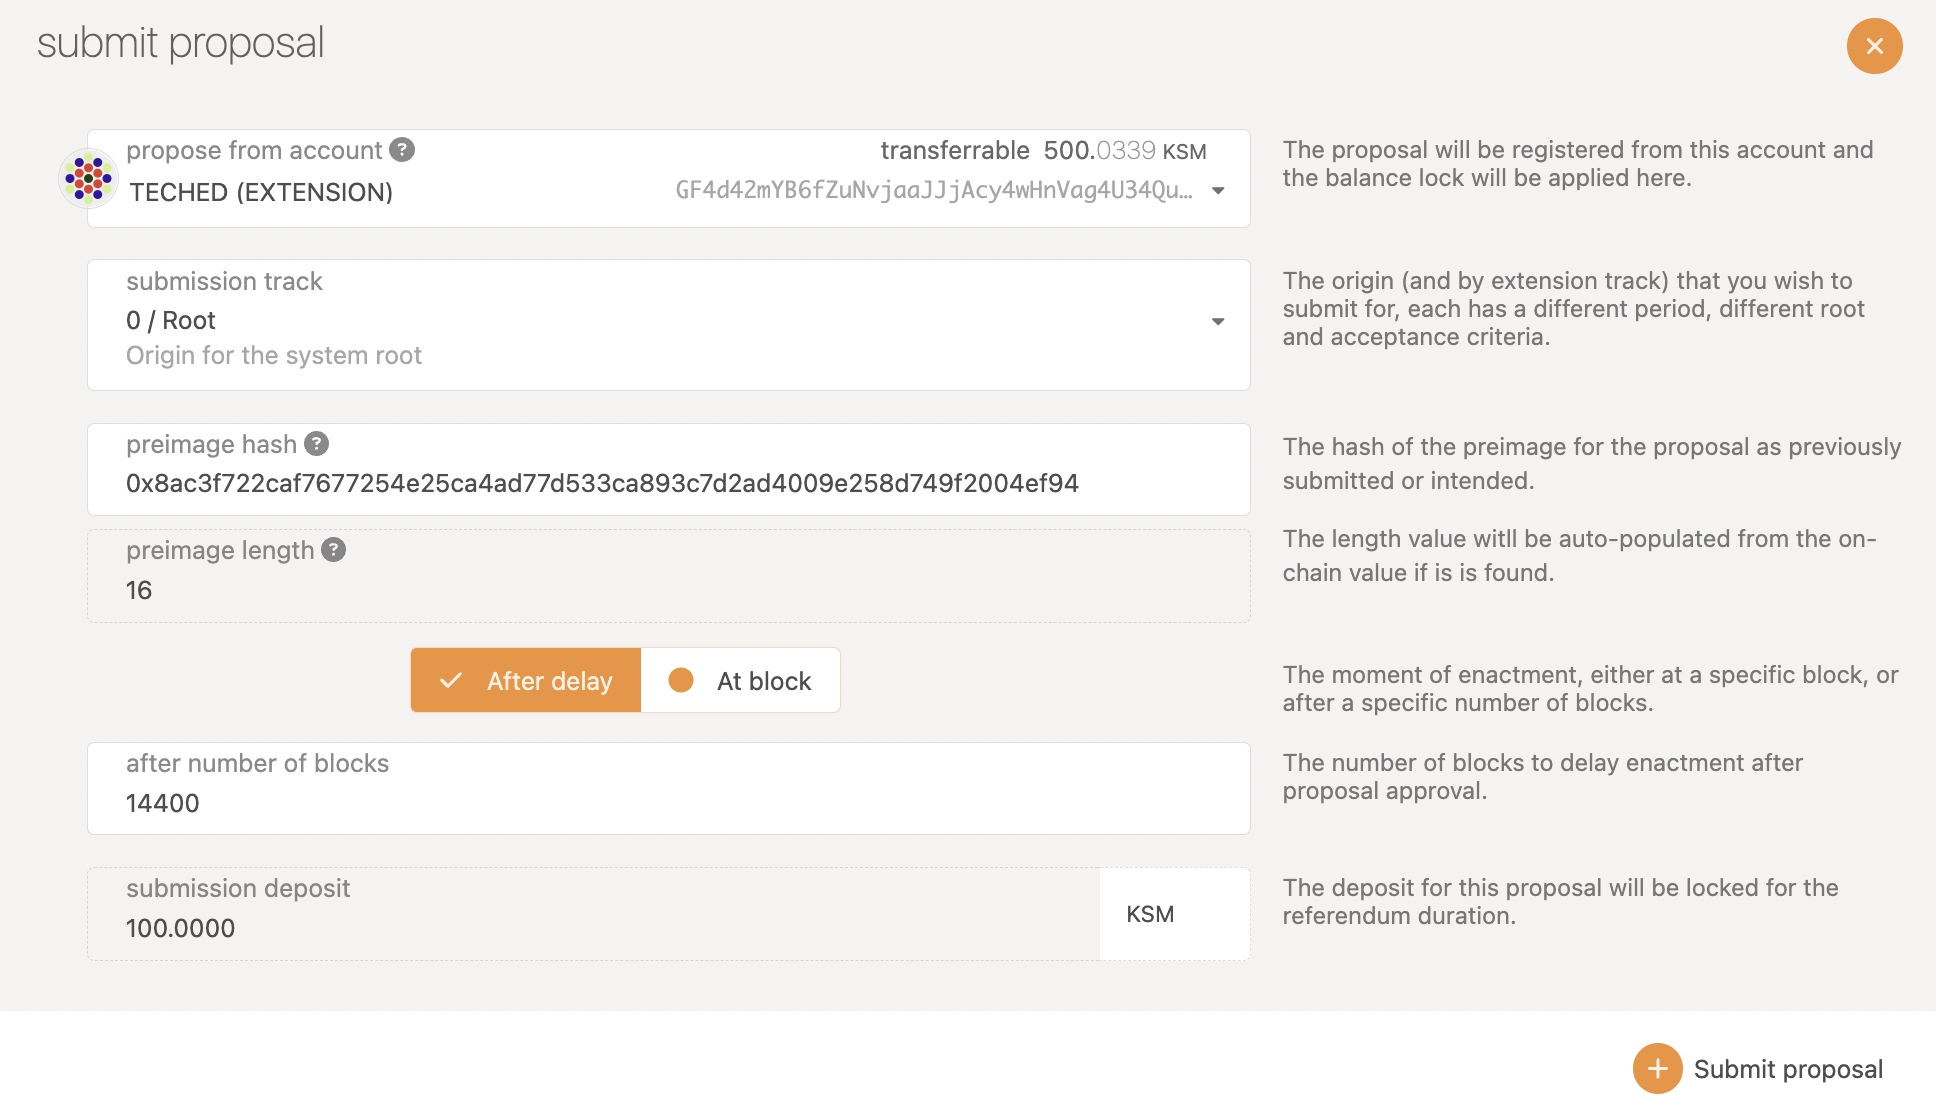This screenshot has height=1118, width=1936.
Task: Click the orange plus icon for Submit proposal
Action: coord(1657,1069)
